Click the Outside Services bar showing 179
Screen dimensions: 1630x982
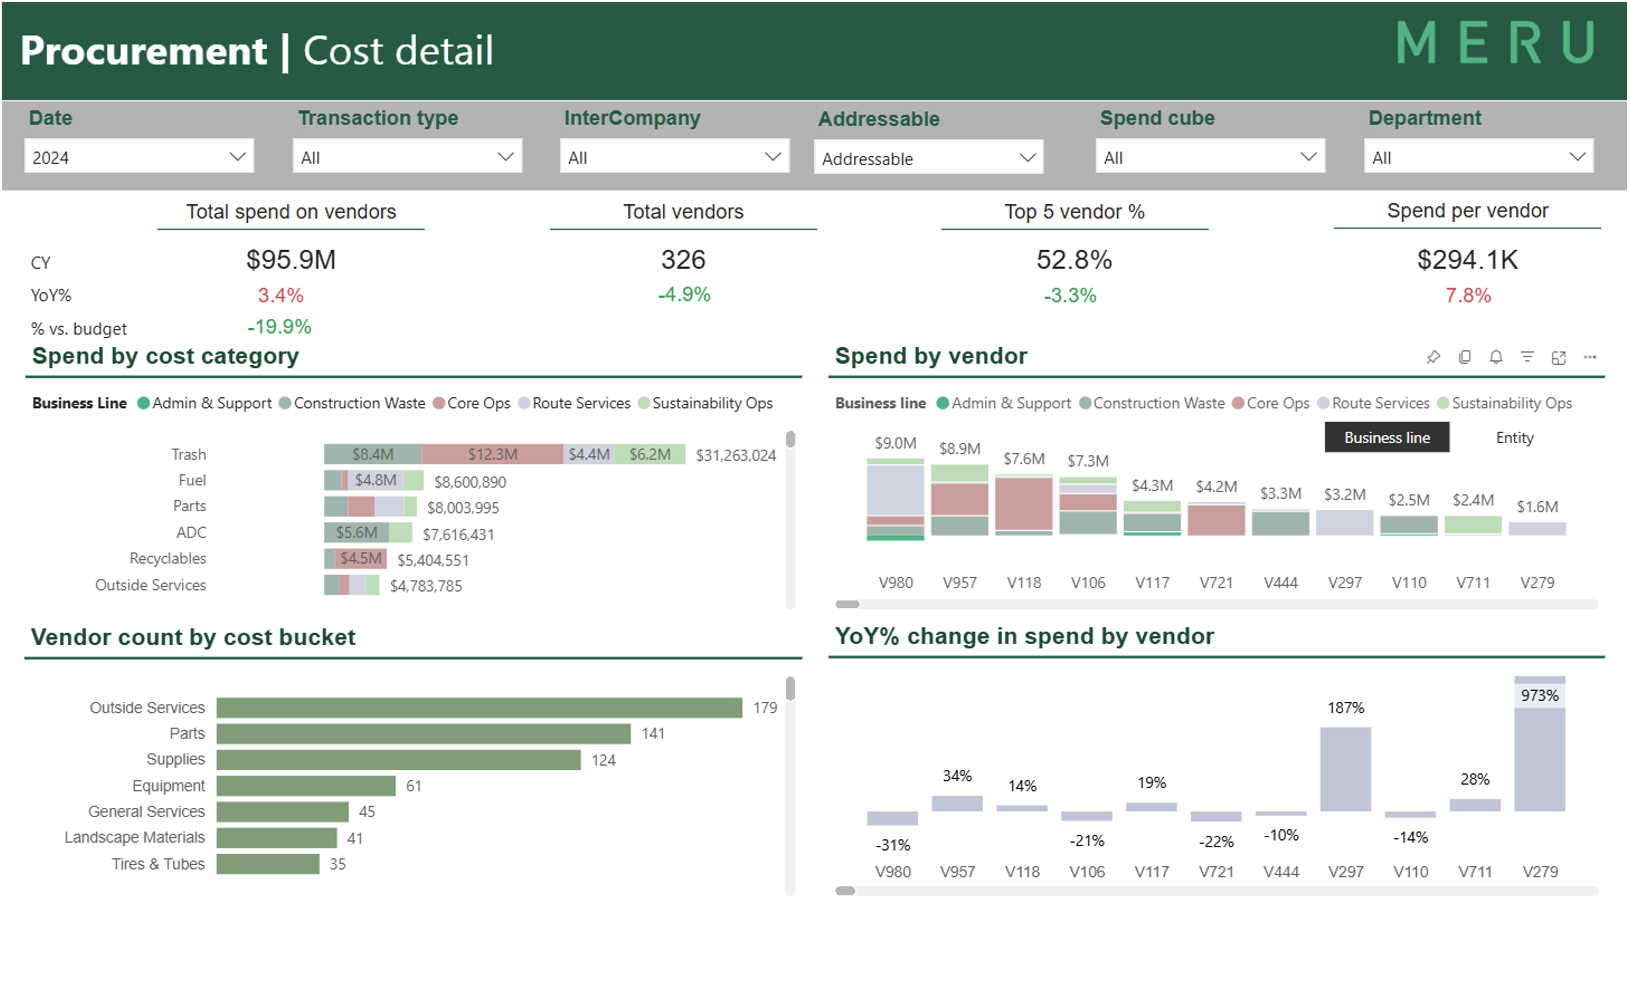[x=479, y=708]
